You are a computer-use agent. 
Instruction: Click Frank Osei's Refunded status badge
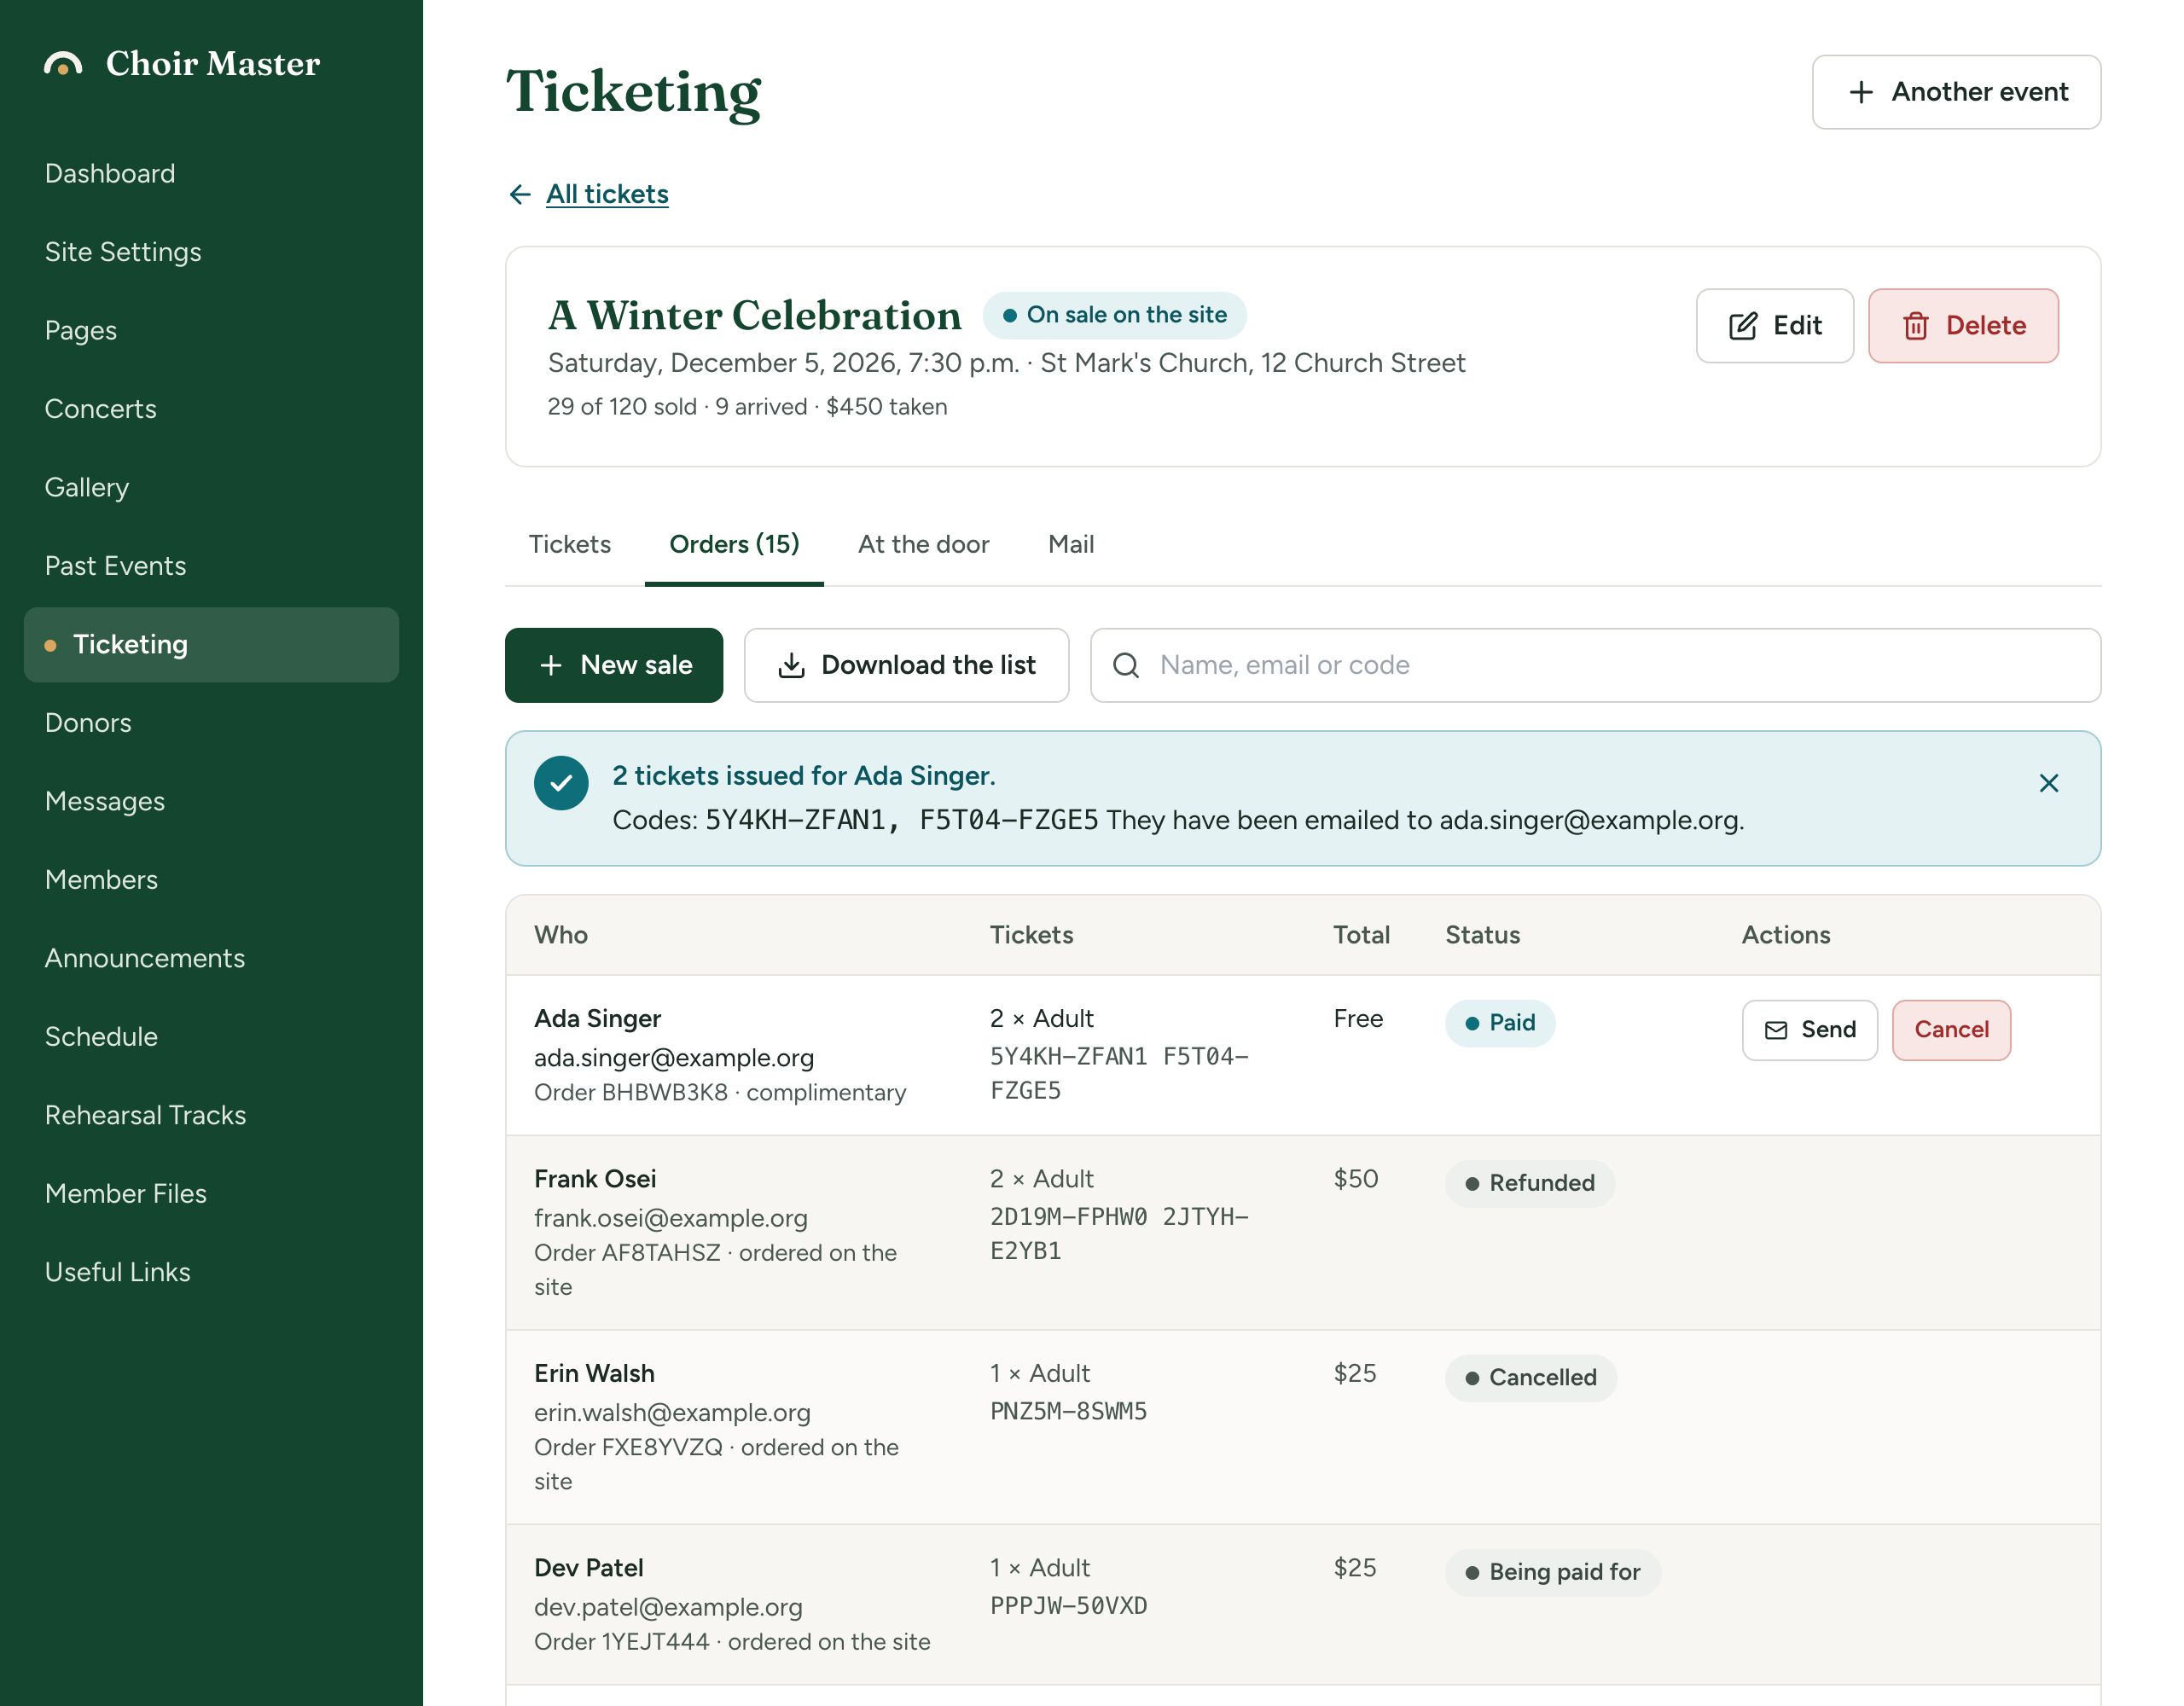click(1529, 1184)
